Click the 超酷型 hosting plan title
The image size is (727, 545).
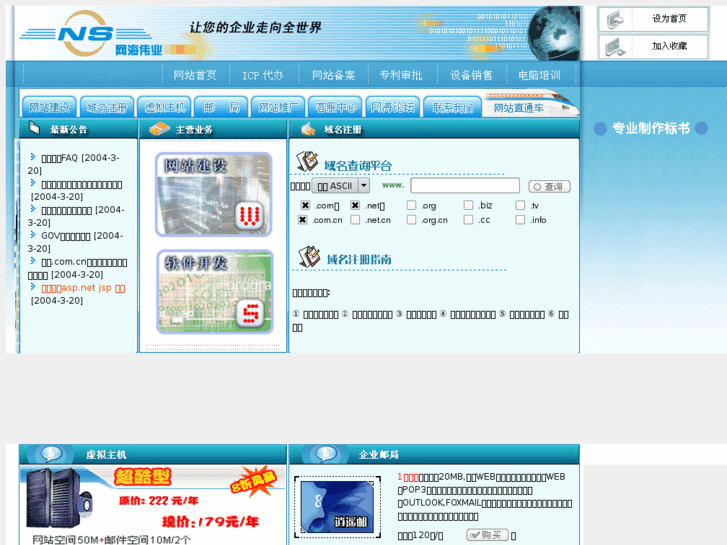(x=142, y=477)
